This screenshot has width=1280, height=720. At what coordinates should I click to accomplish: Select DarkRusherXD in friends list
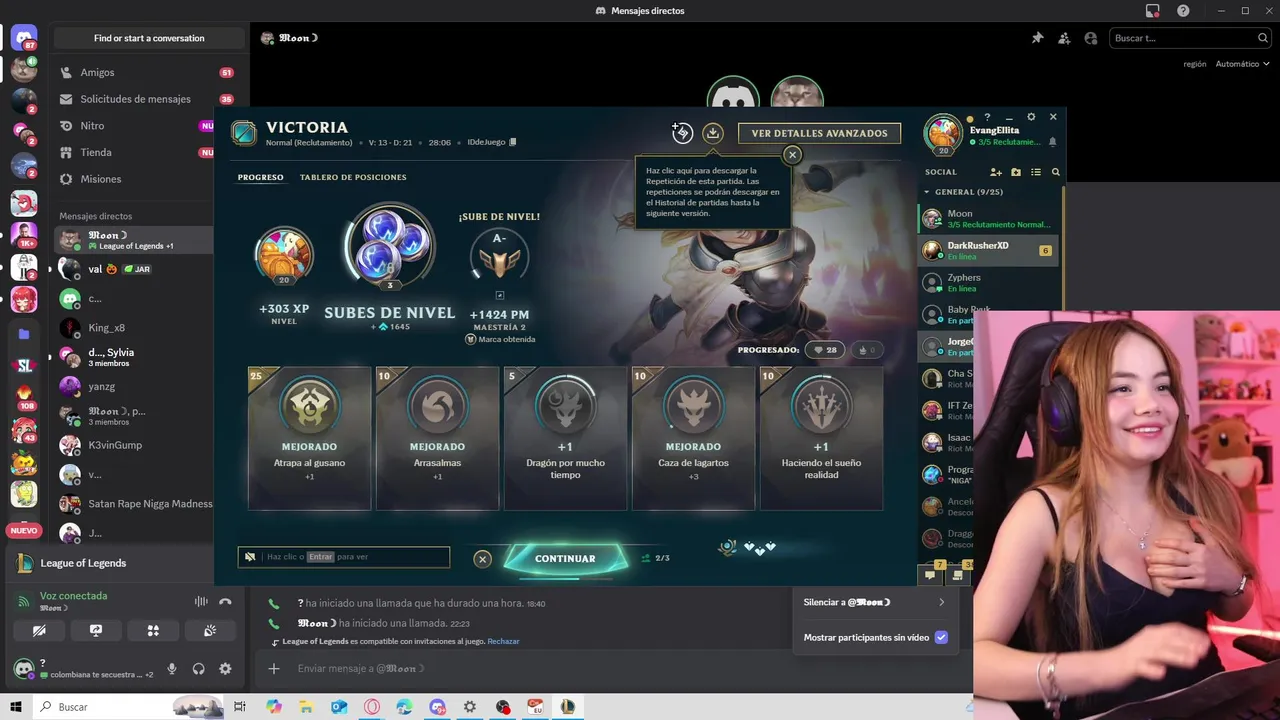click(989, 250)
